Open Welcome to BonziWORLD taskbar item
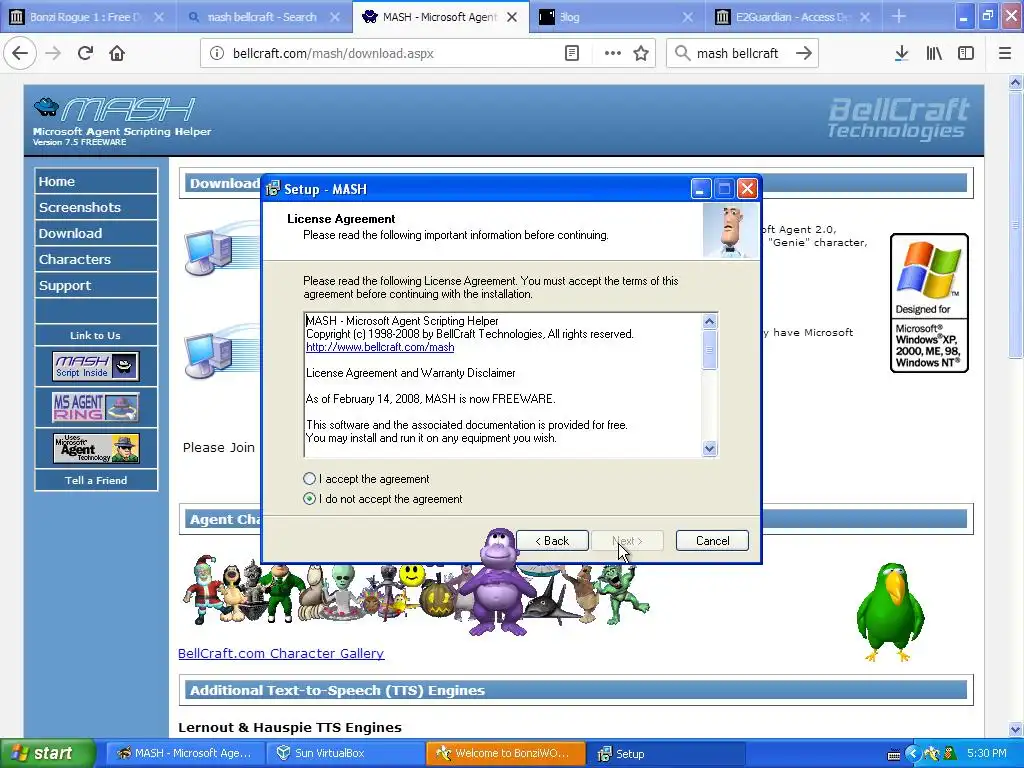This screenshot has height=768, width=1024. (504, 753)
